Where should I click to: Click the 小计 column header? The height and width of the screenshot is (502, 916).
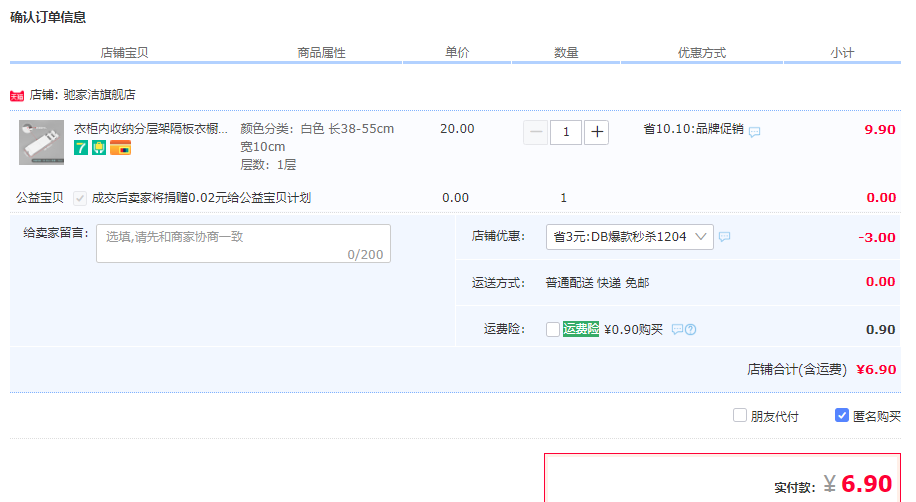click(x=842, y=53)
